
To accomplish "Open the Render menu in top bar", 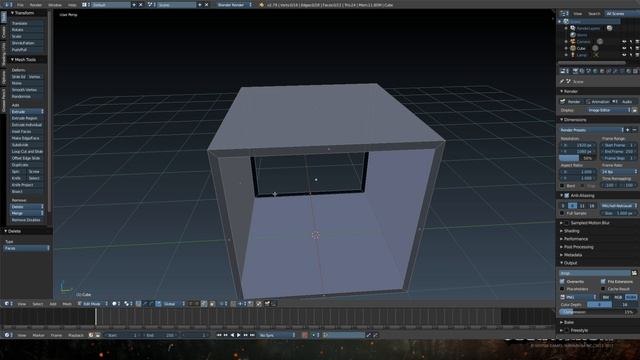I will click(x=36, y=5).
